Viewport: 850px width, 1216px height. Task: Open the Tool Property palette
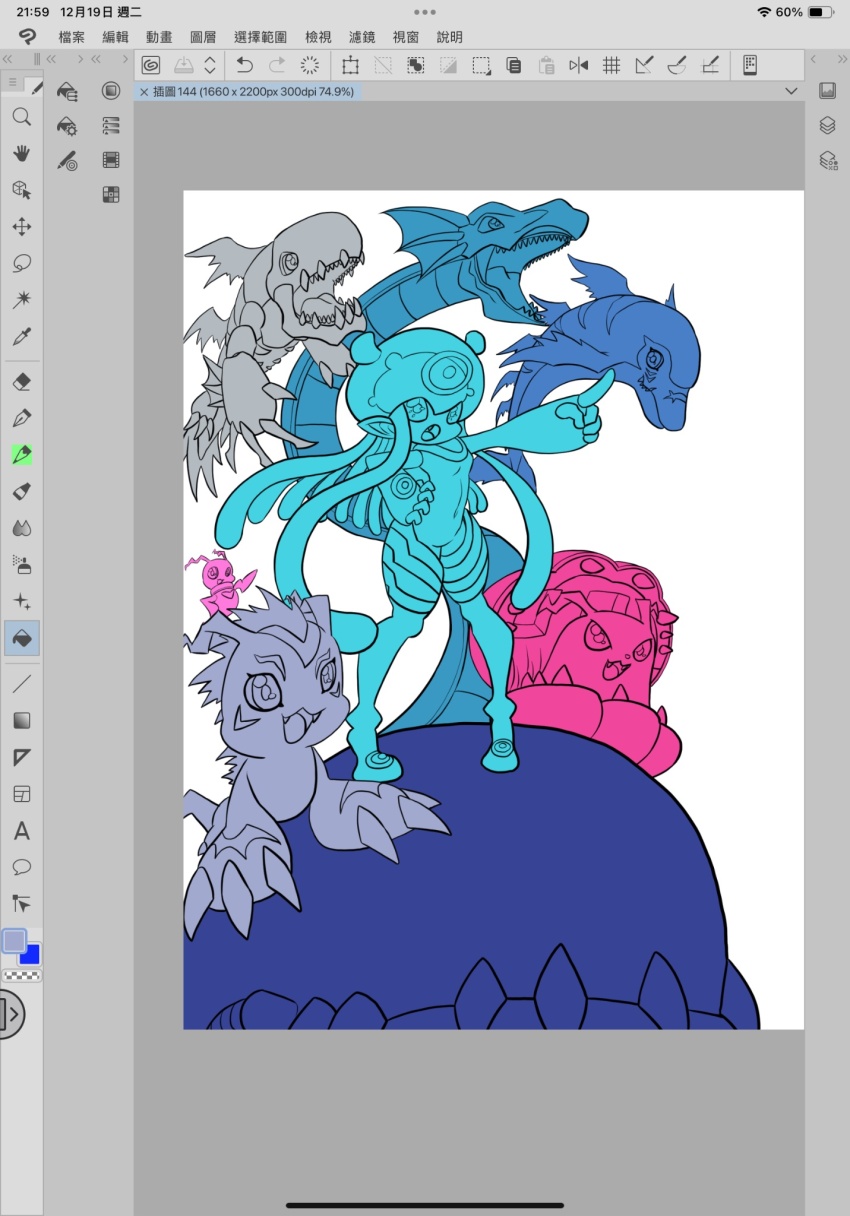(67, 126)
